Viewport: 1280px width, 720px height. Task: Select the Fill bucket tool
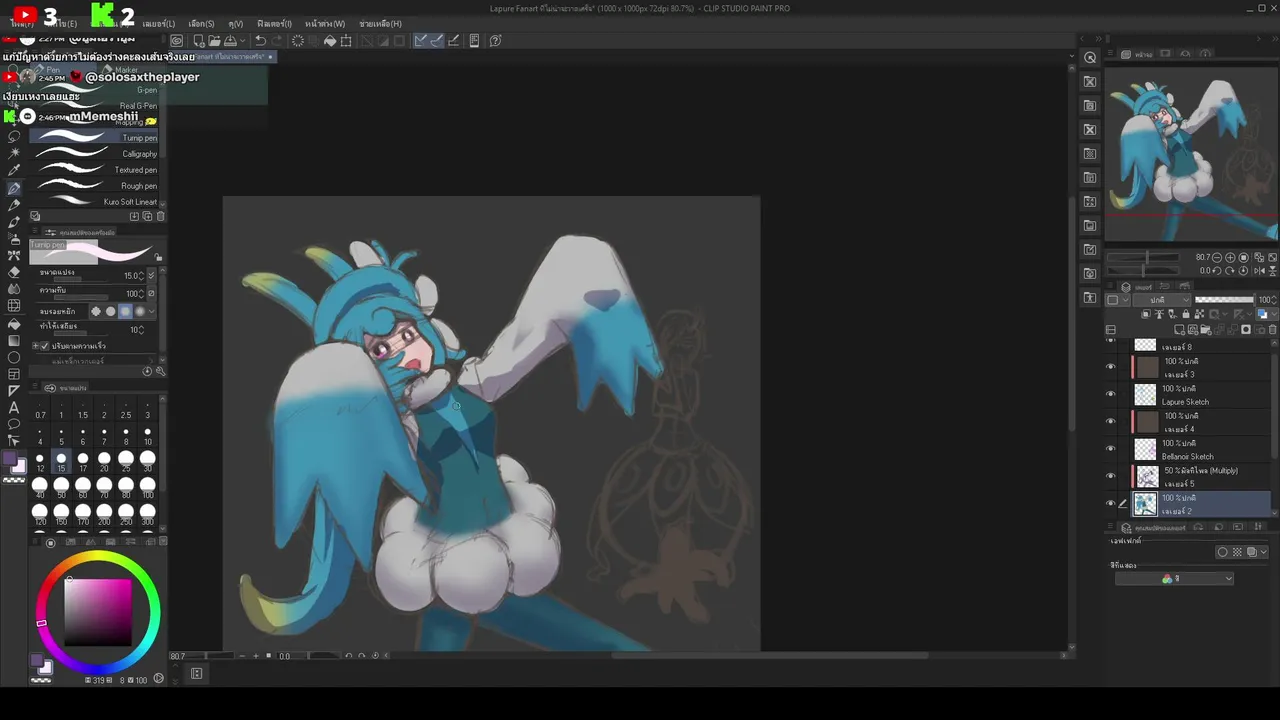pos(14,323)
